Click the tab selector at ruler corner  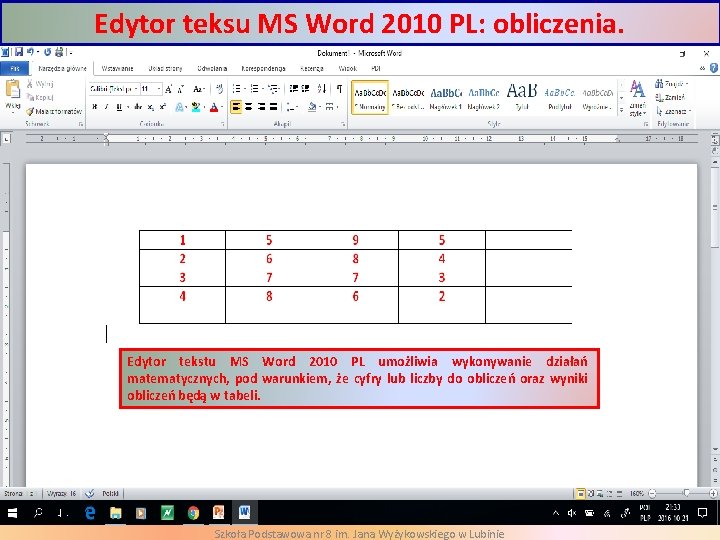6,139
